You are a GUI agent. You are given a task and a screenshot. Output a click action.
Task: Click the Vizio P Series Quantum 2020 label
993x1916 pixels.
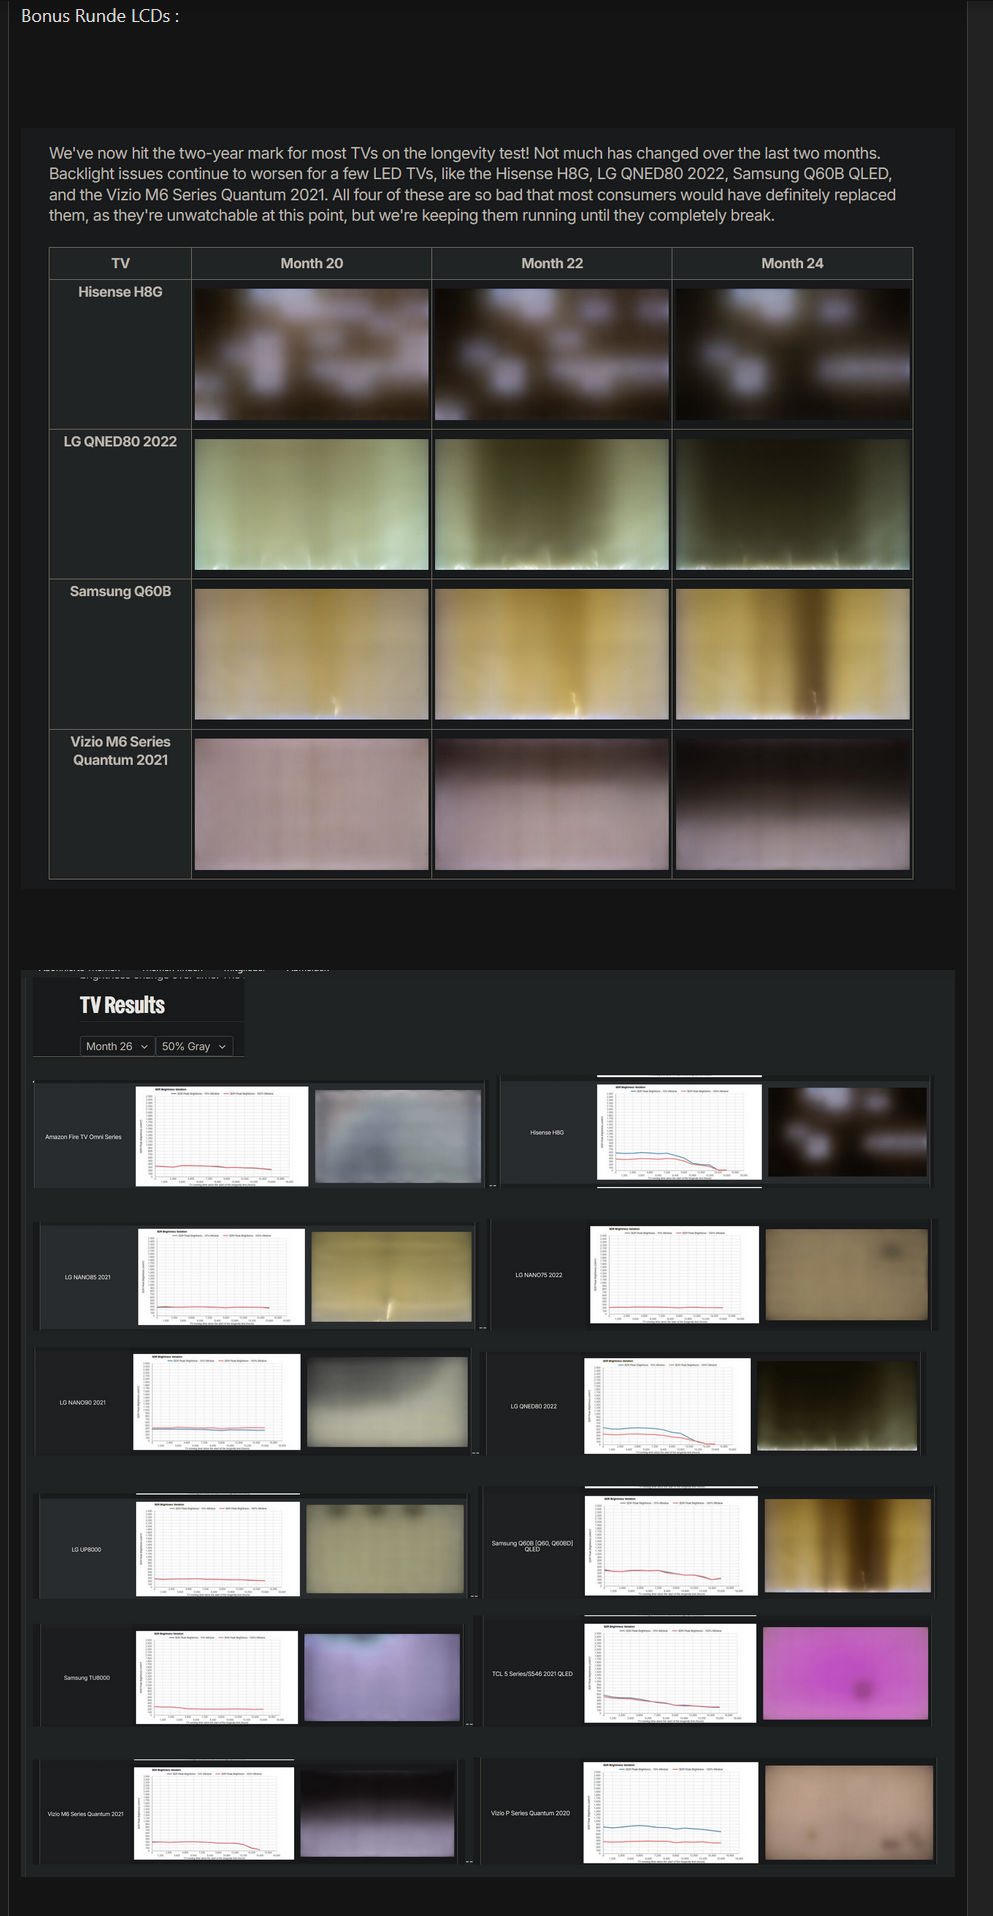tap(530, 1812)
